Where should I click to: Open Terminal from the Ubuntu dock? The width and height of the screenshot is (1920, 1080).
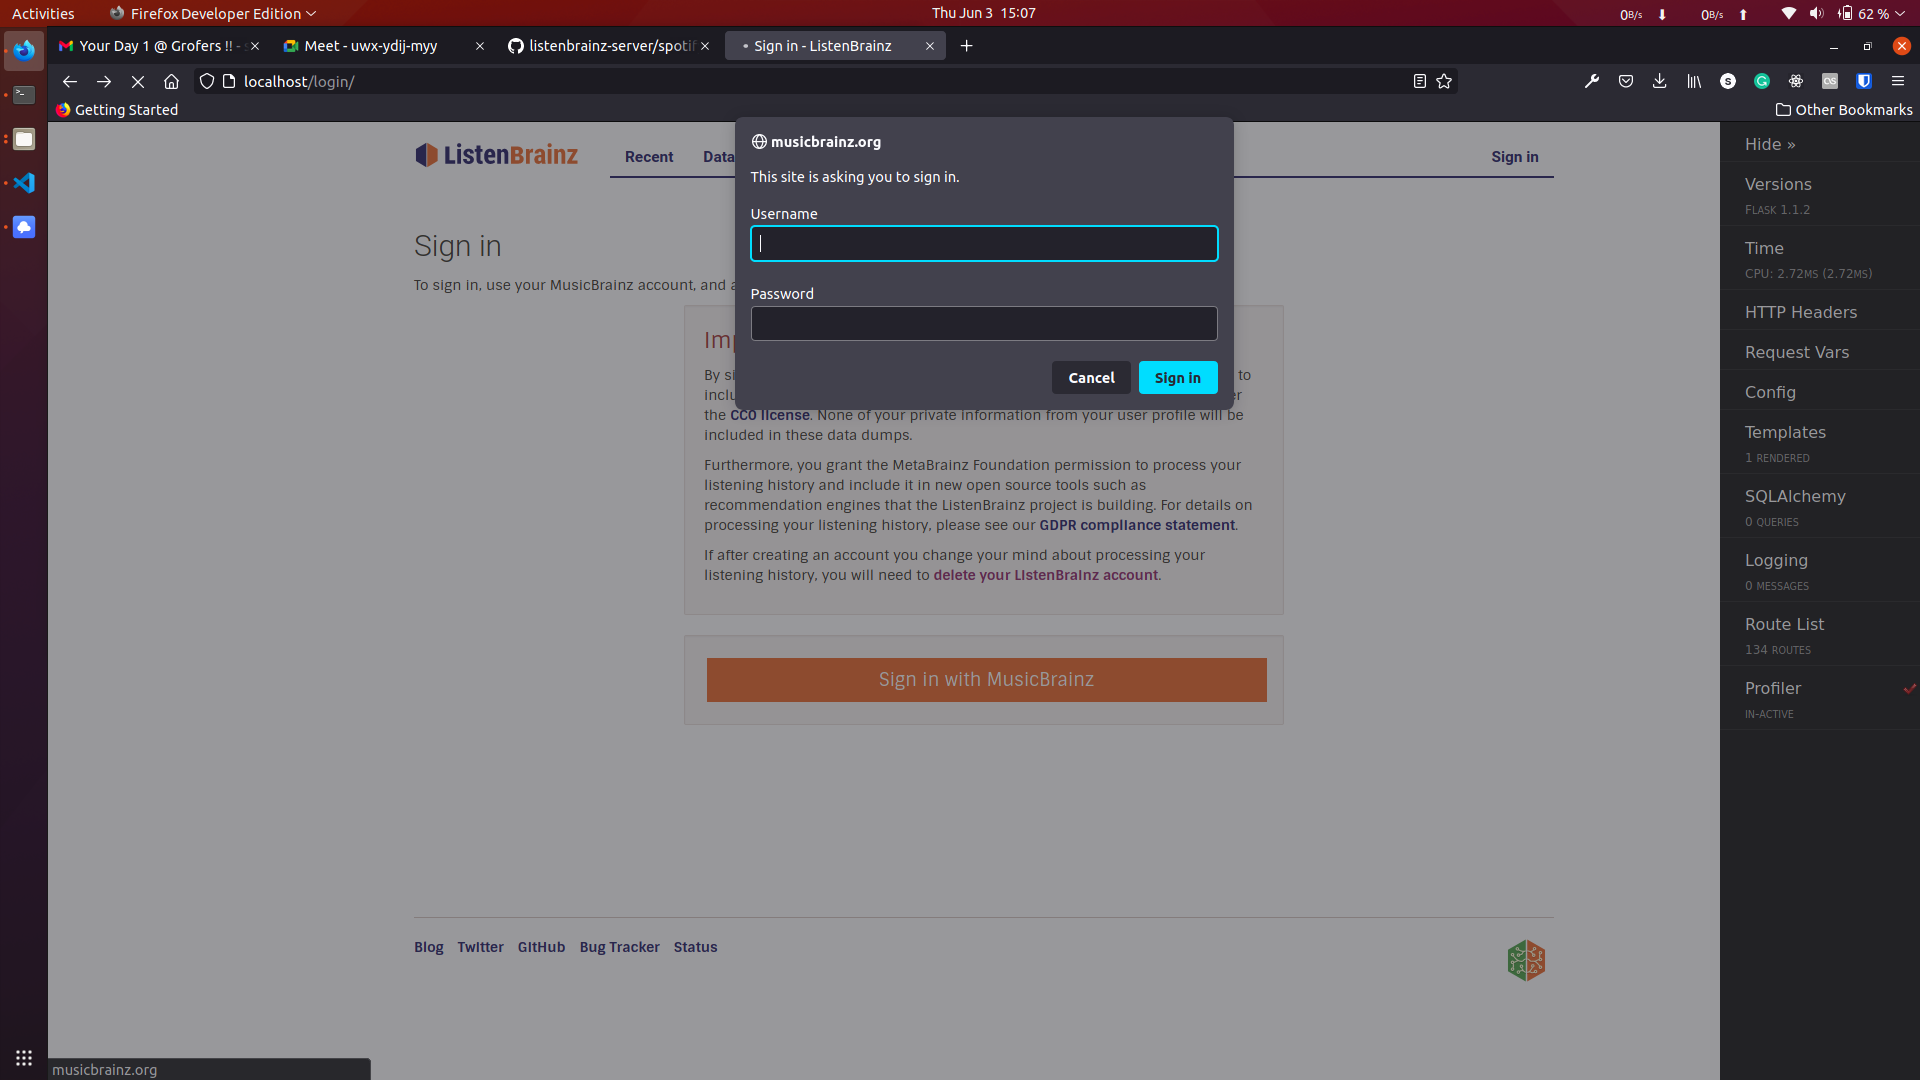click(x=24, y=95)
